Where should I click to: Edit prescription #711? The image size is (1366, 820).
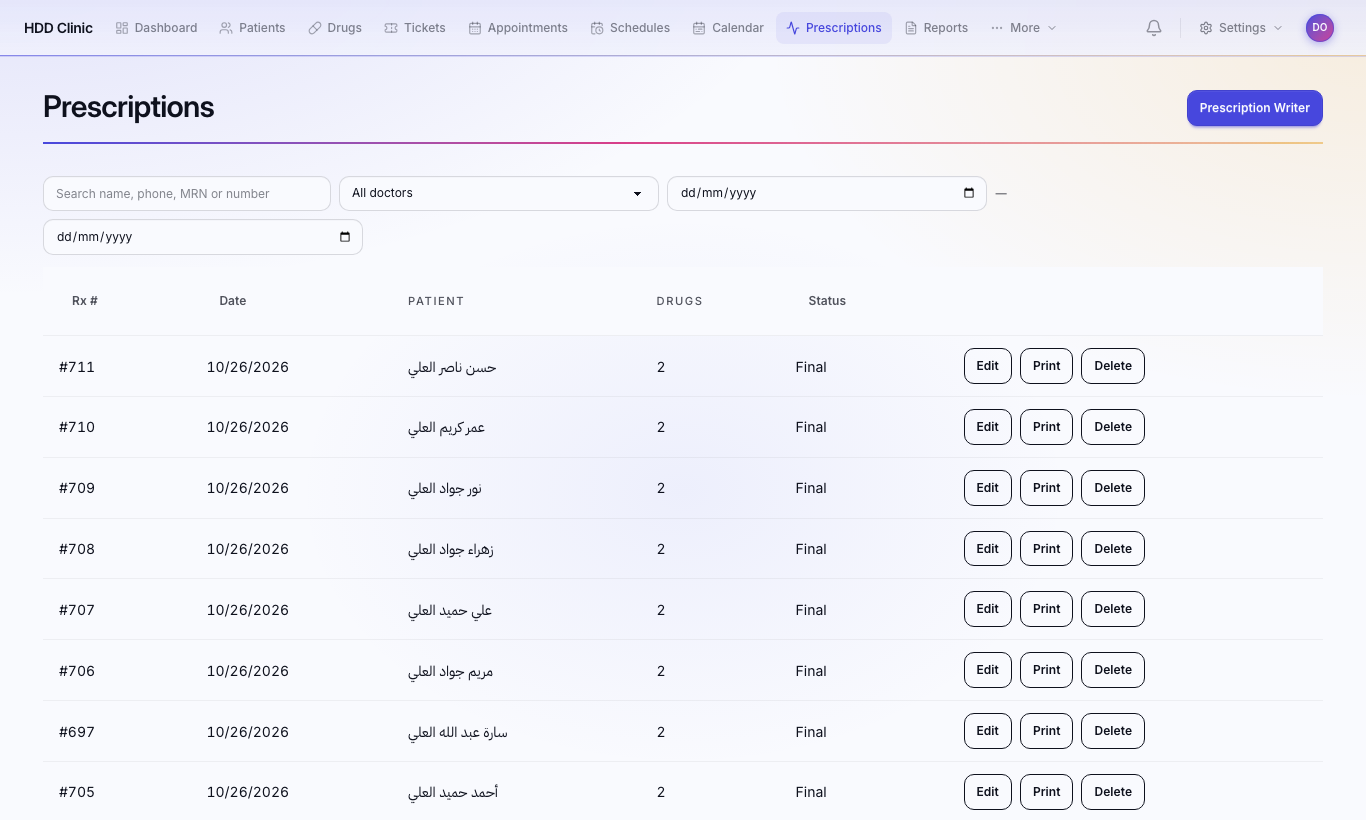coord(988,366)
